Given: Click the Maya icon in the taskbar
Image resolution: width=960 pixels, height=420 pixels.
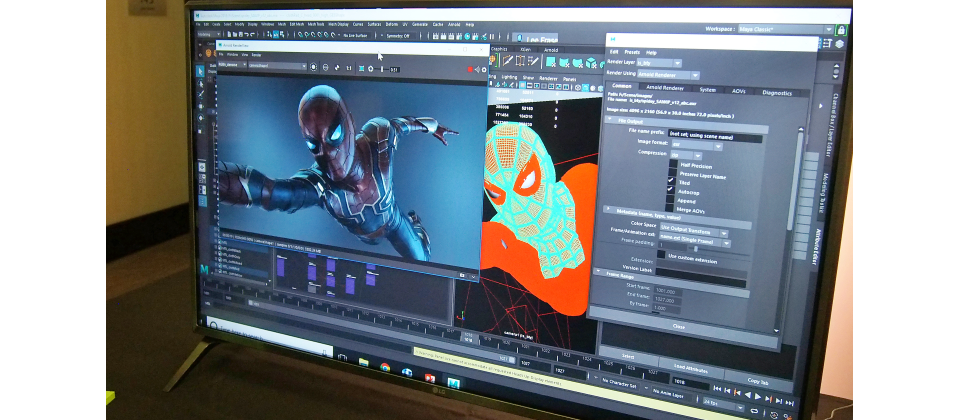Looking at the screenshot, I should click(x=454, y=384).
